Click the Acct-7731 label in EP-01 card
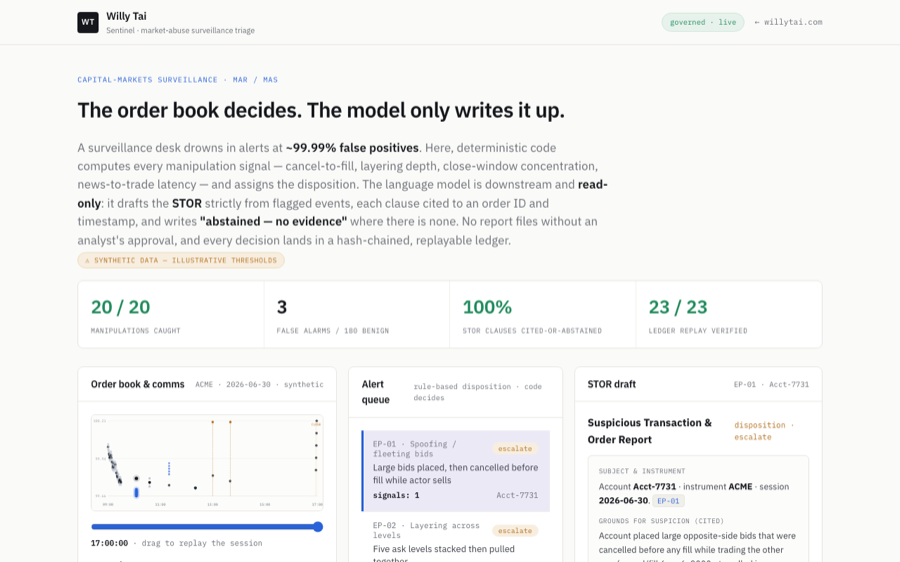900x562 pixels. tap(517, 495)
